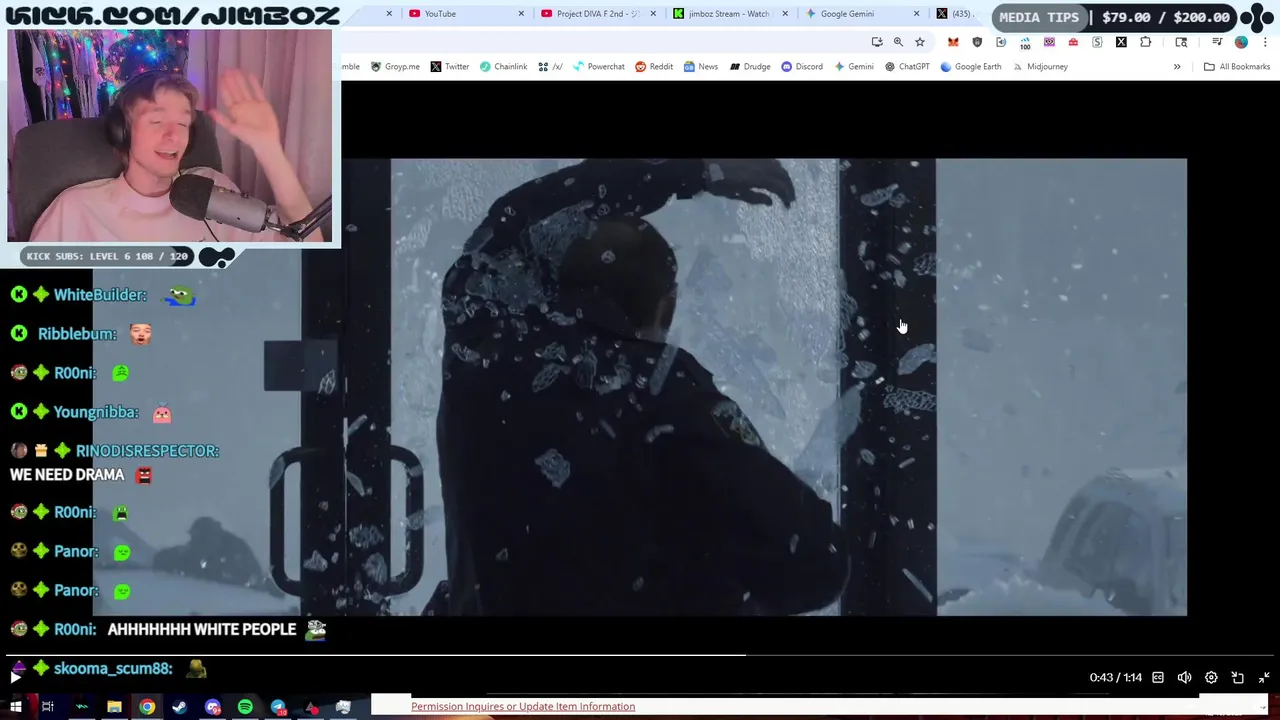Open the ChatGPT bookmark
The height and width of the screenshot is (720, 1280).
(907, 67)
